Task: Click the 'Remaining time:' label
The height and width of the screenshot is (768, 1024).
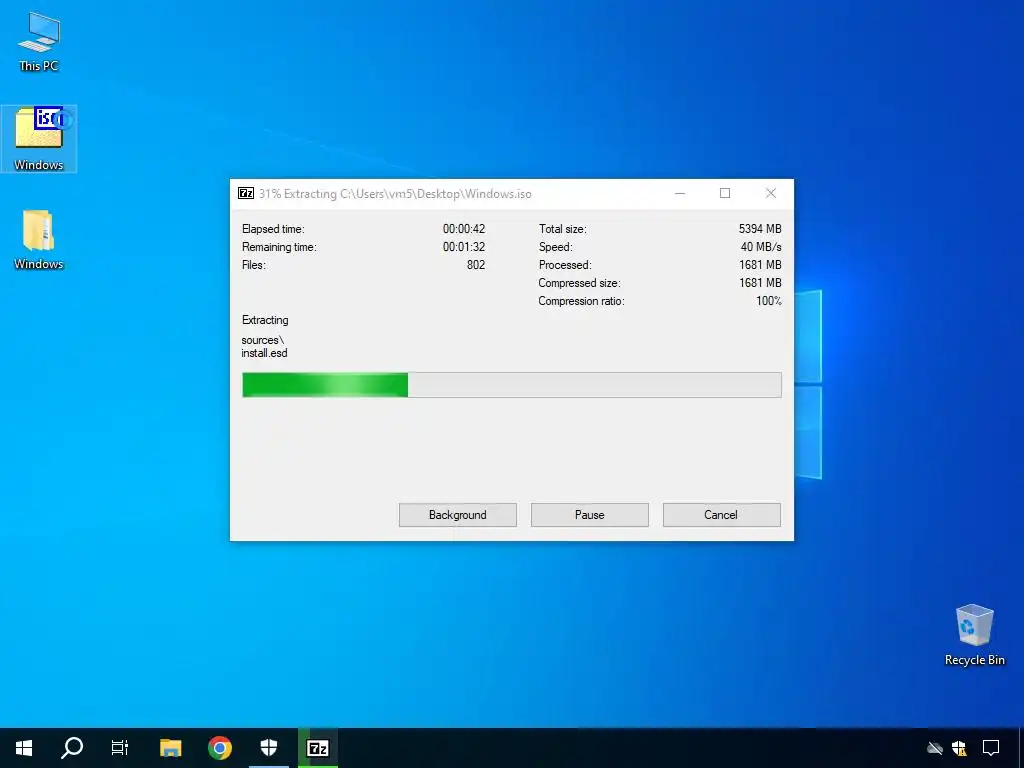Action: (279, 247)
